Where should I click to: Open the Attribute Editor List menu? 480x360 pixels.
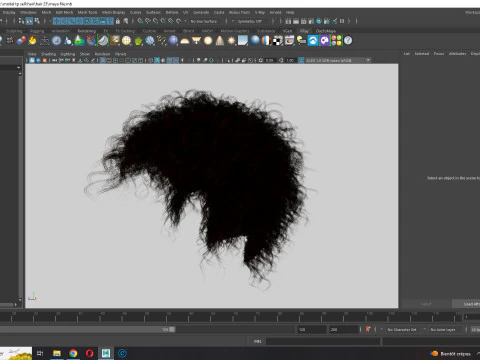pyautogui.click(x=407, y=54)
